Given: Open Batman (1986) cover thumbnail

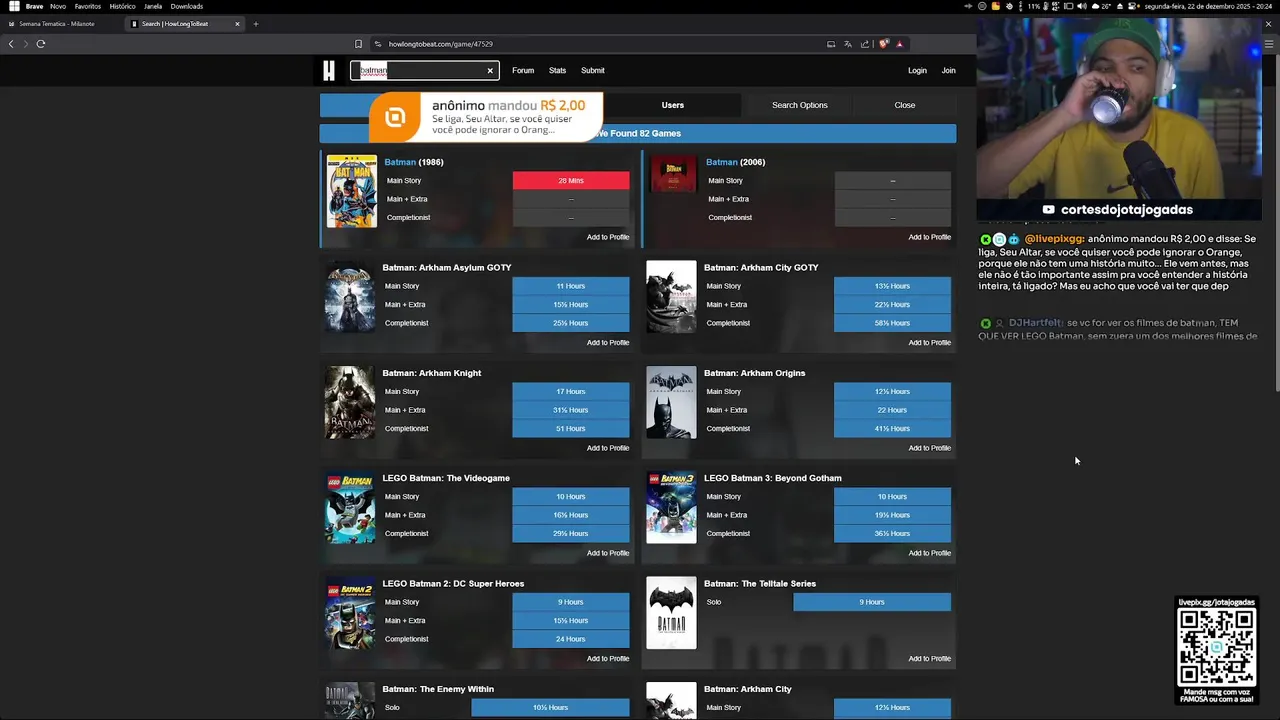Looking at the screenshot, I should [351, 191].
